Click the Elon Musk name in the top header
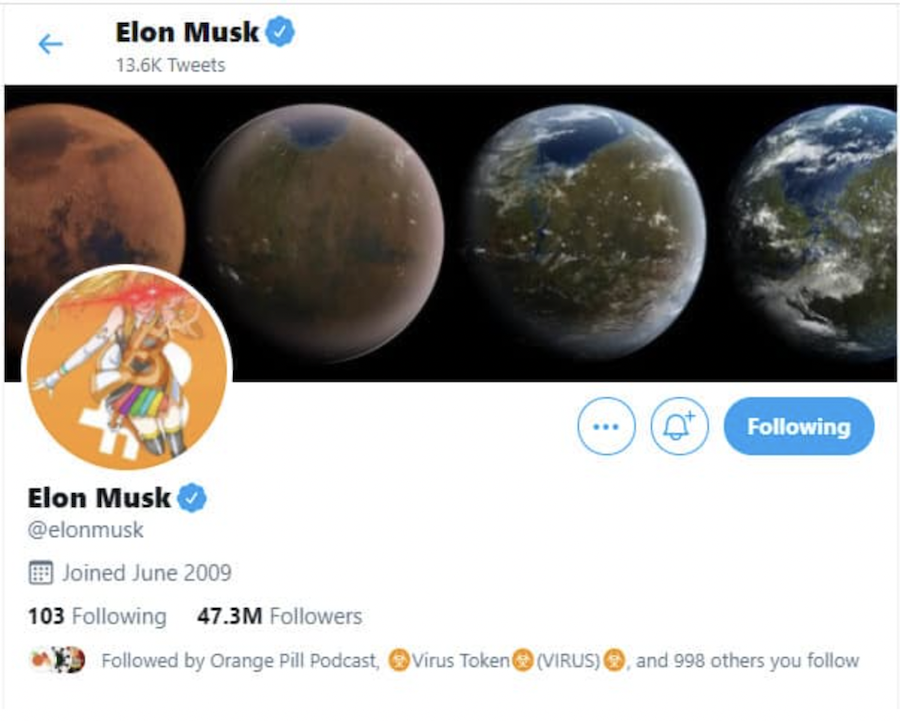The height and width of the screenshot is (721, 900). click(x=187, y=32)
